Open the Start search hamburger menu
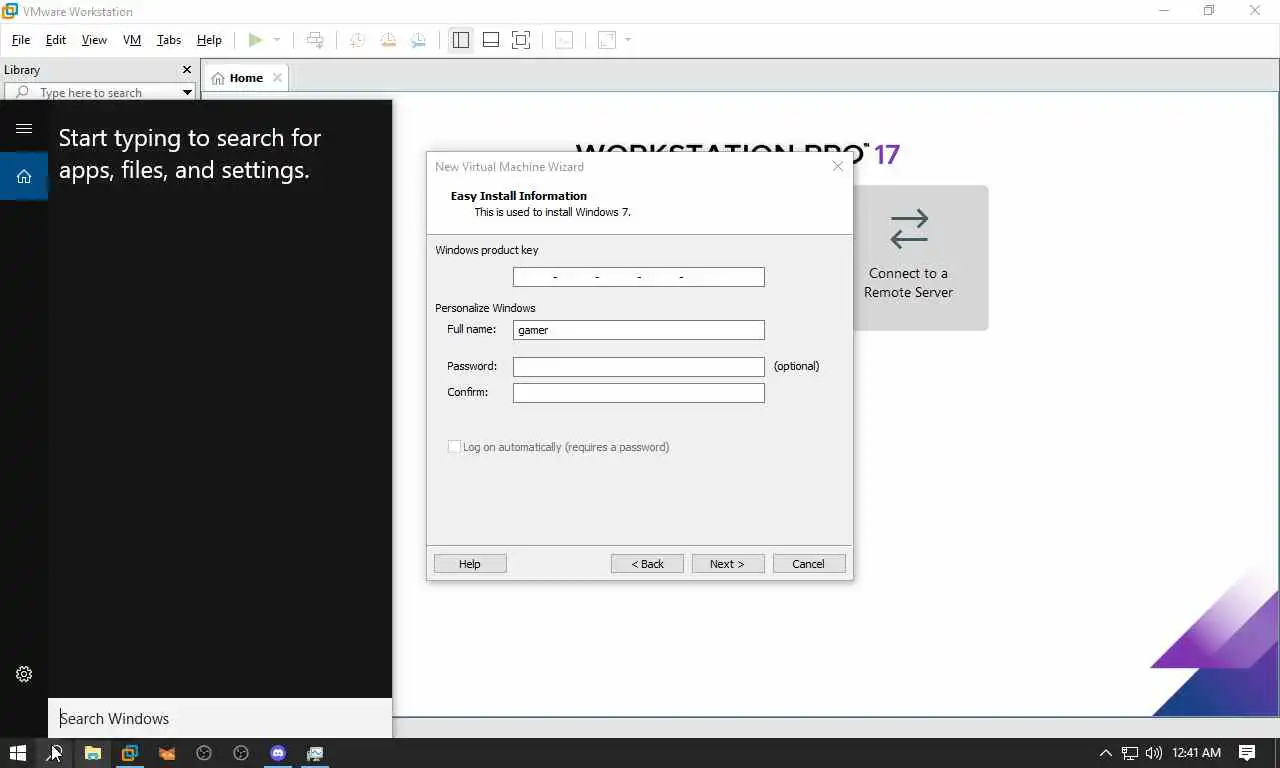Screen dimensions: 1280x768 [24, 128]
